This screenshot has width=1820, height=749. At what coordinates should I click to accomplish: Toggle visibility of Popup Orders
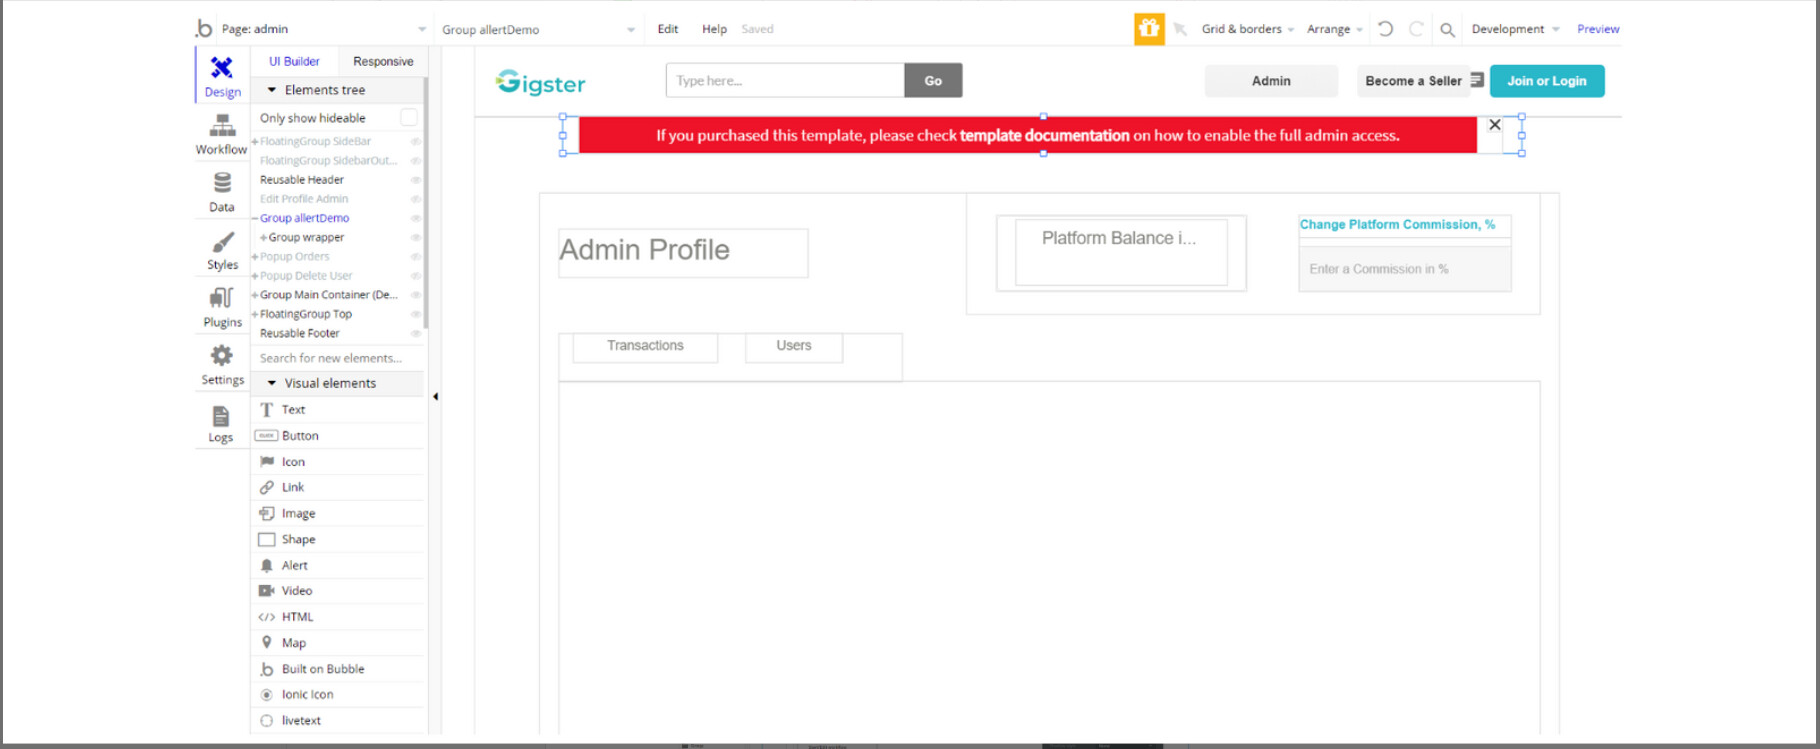415,256
